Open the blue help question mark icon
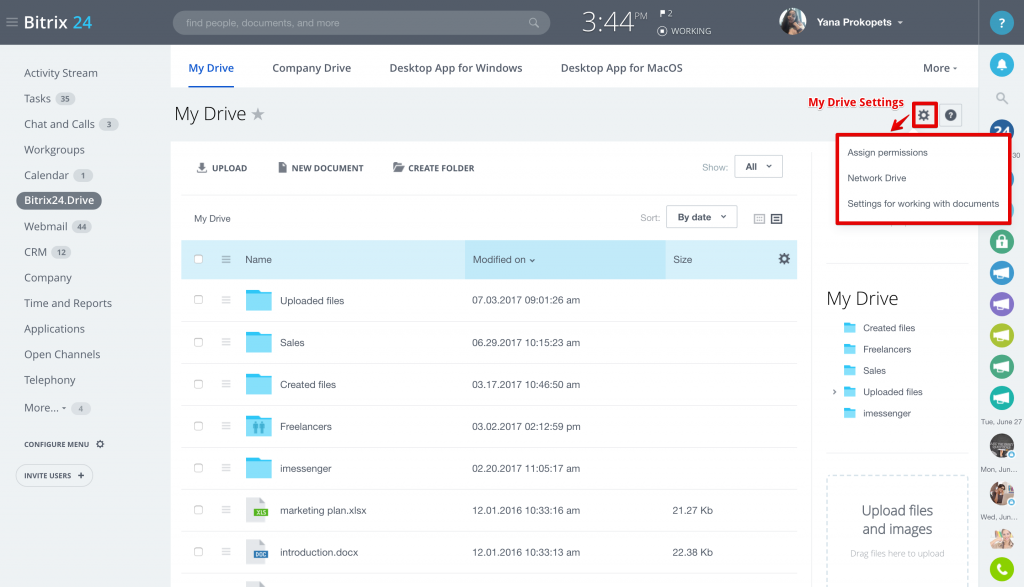Screen dimensions: 1024x587 point(1001,22)
